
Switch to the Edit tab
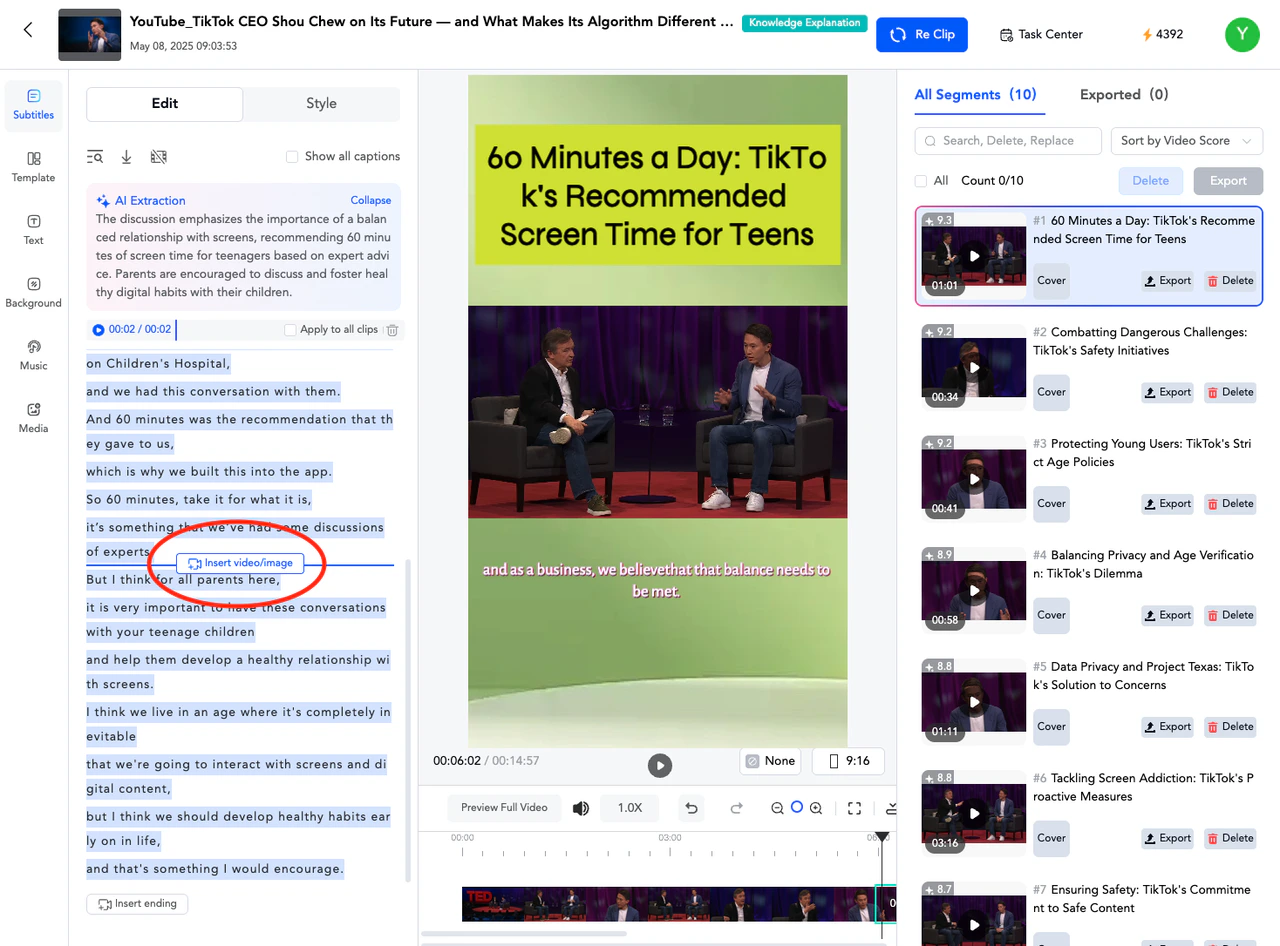pyautogui.click(x=165, y=104)
